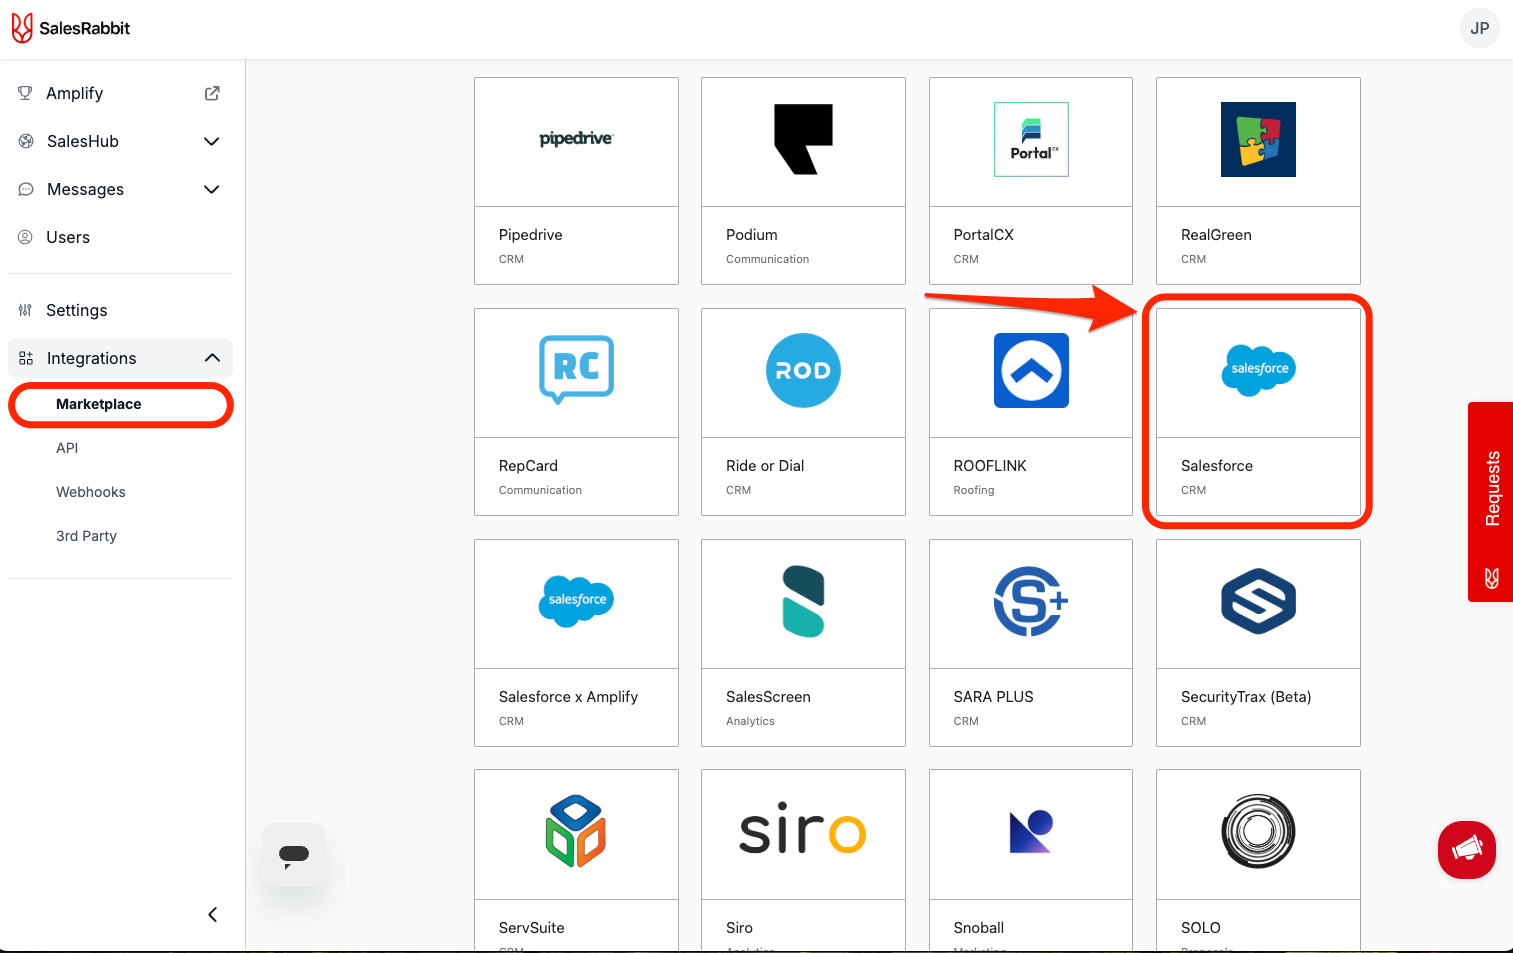The width and height of the screenshot is (1513, 953).
Task: Expand the SalesHub menu chevron
Action: click(212, 141)
